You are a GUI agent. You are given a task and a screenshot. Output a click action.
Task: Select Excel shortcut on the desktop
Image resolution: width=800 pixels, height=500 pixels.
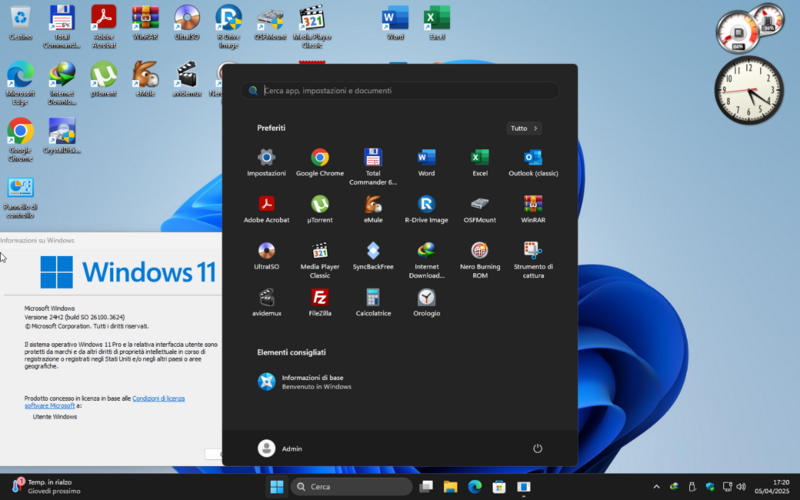(x=437, y=23)
